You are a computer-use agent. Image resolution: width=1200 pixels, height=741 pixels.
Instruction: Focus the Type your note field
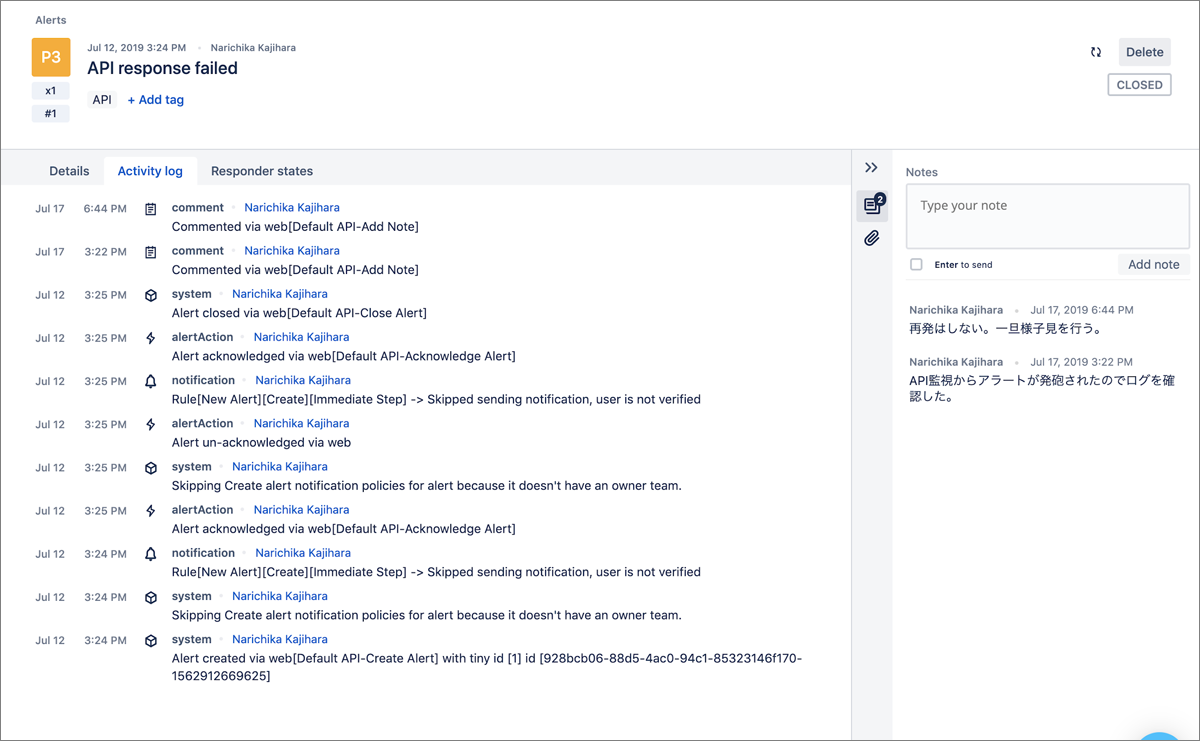point(1048,217)
